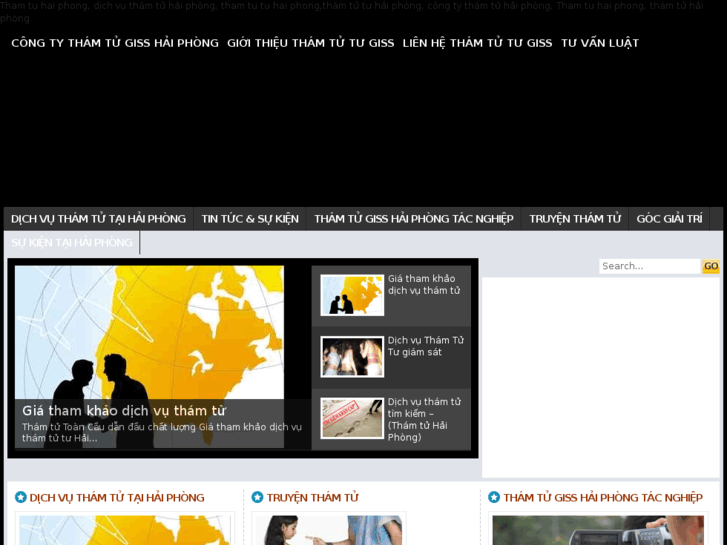727x545 pixels.
Task: Open link Dịch vụ thám tử tìm kiếm (Thám tử Hải Phòng)
Action: [x=424, y=420]
